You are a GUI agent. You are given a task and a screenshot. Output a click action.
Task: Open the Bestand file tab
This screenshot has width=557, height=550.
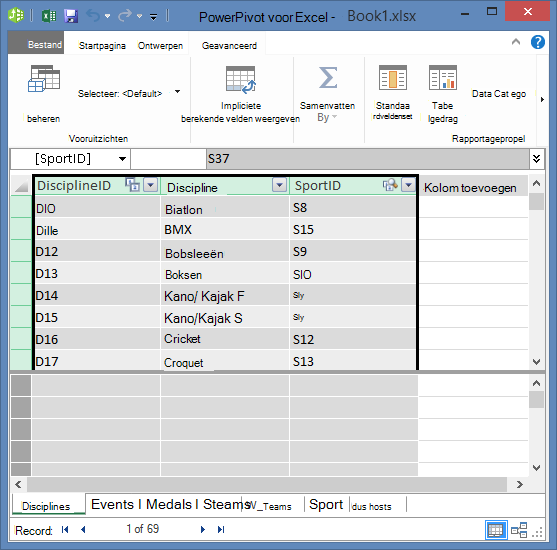36,44
